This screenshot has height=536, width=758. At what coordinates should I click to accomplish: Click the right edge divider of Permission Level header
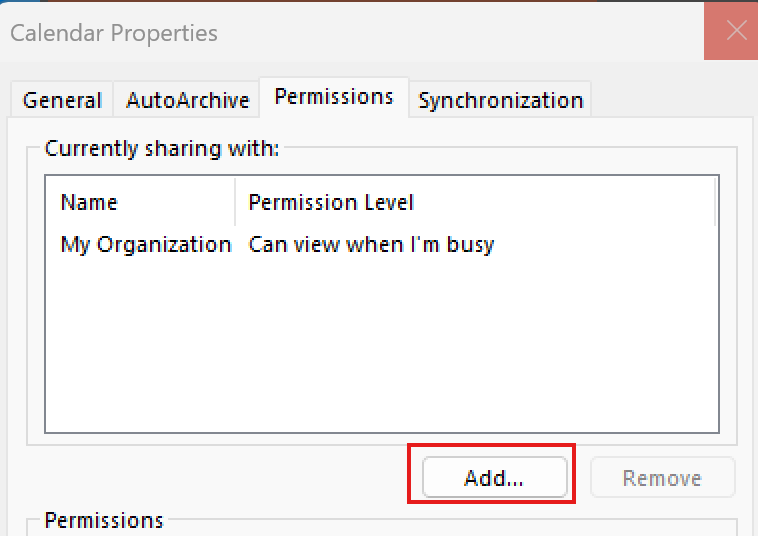click(x=715, y=202)
